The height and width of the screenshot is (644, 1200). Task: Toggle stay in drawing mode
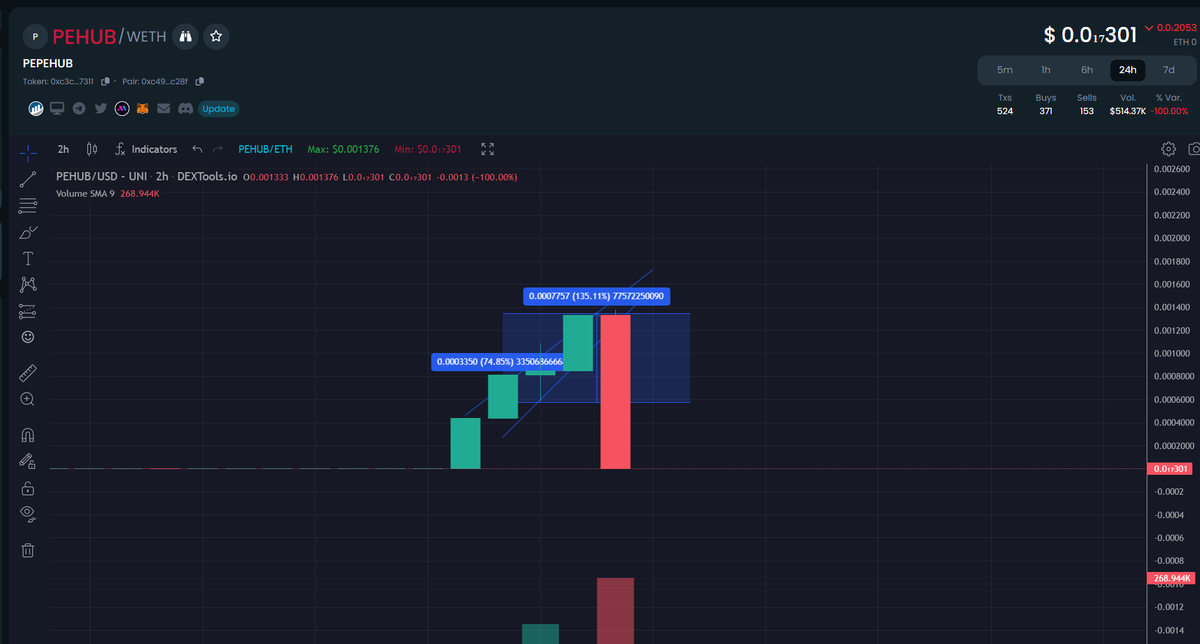pos(28,461)
